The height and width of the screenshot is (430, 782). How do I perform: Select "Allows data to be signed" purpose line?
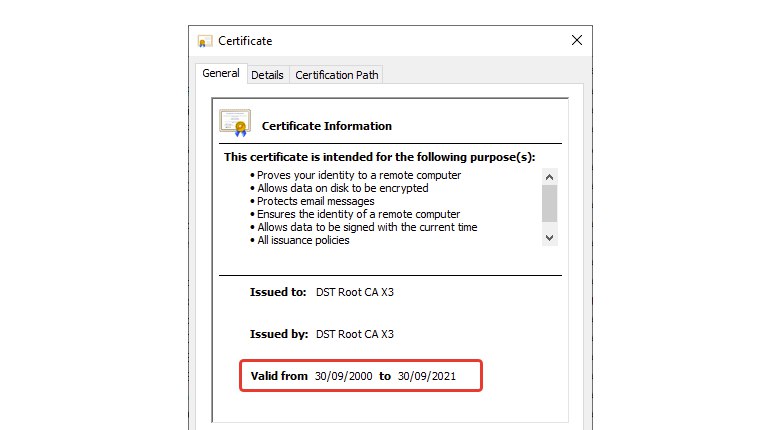point(366,227)
